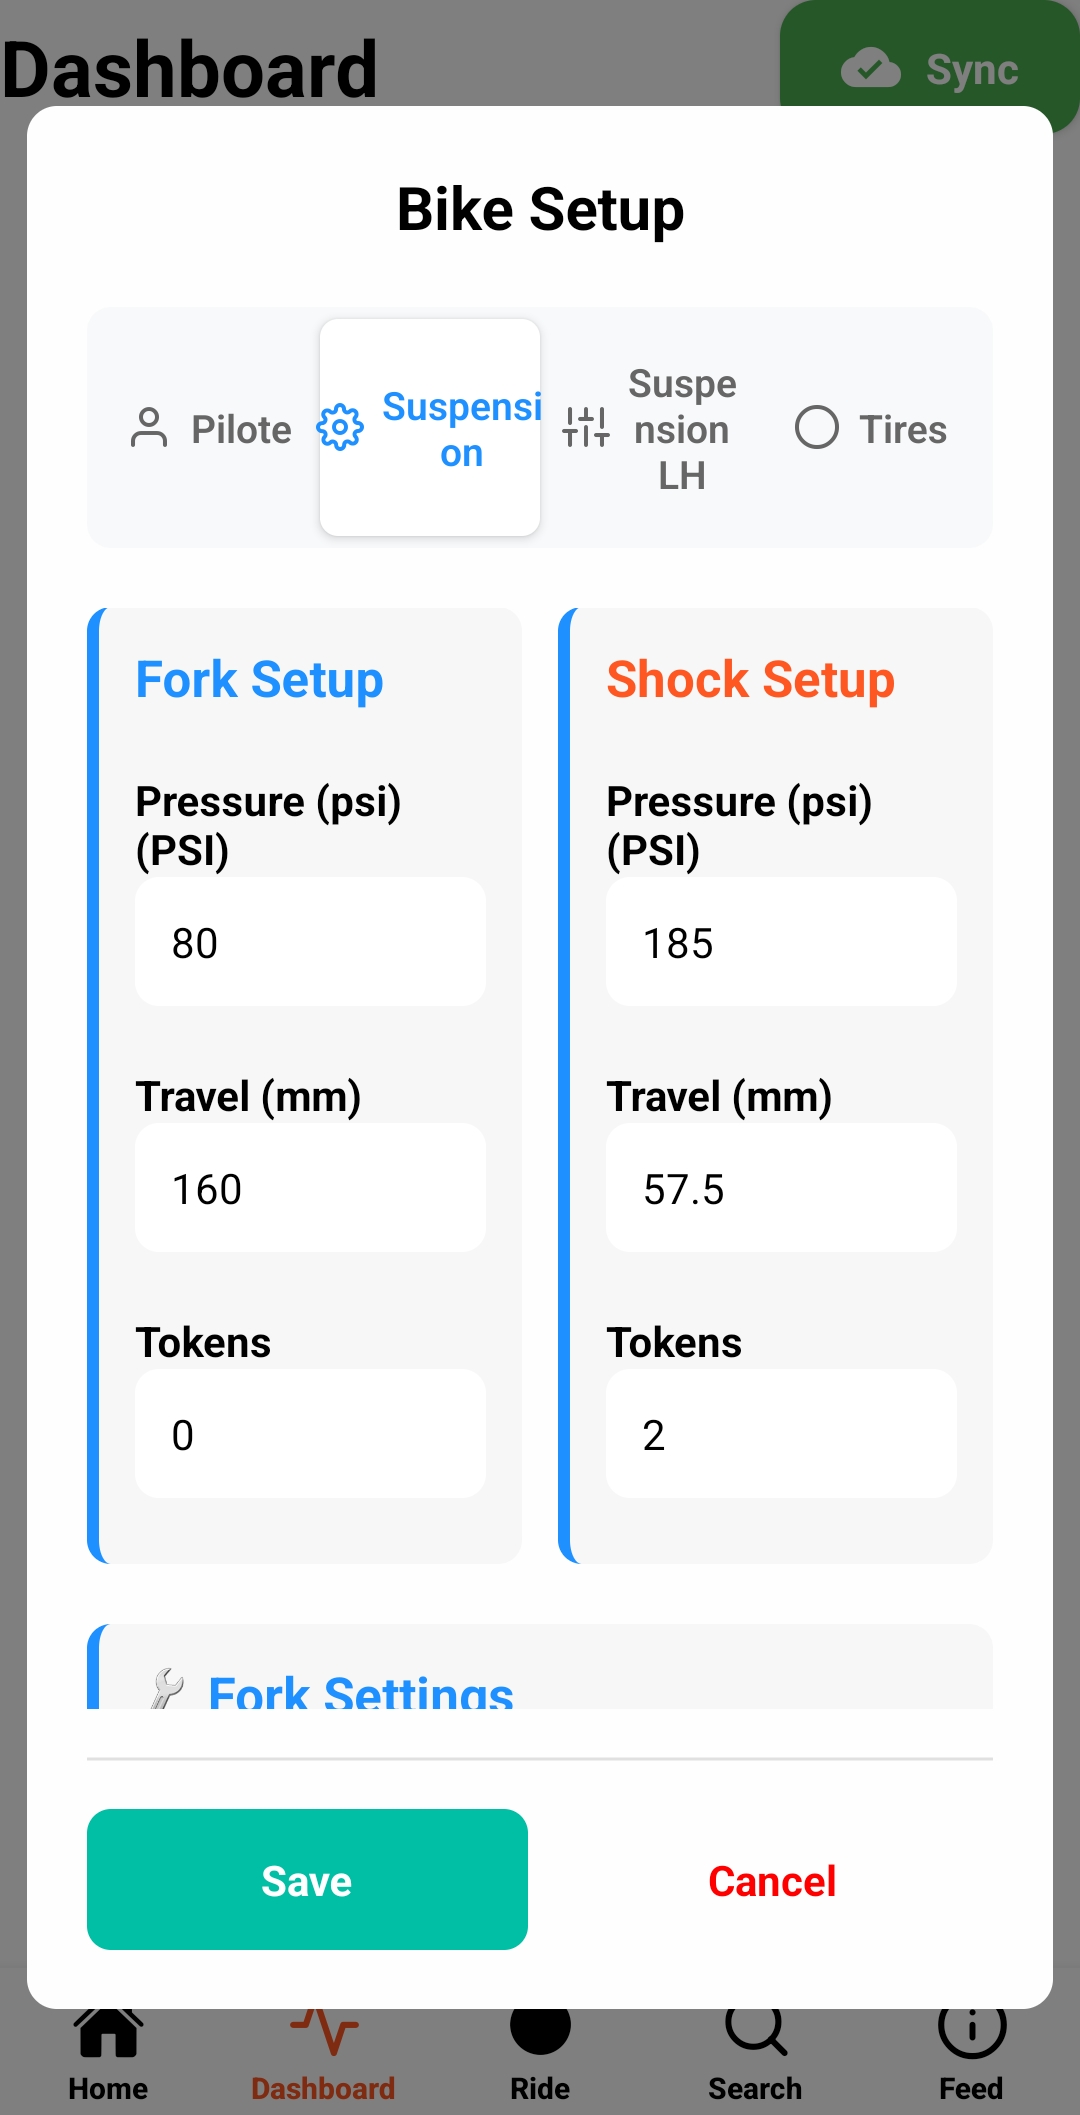
Task: Edit the Fork Travel field showing 160
Action: tap(310, 1188)
